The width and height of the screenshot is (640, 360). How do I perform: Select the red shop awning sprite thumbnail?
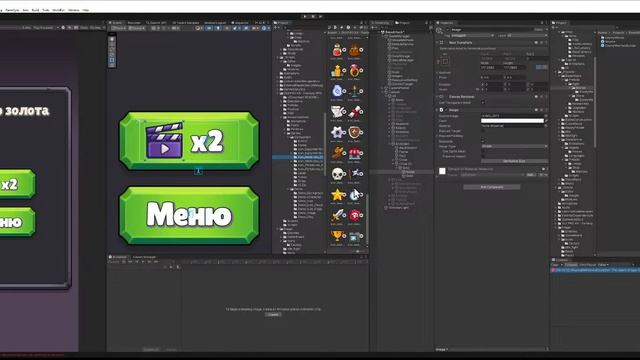tap(355, 153)
